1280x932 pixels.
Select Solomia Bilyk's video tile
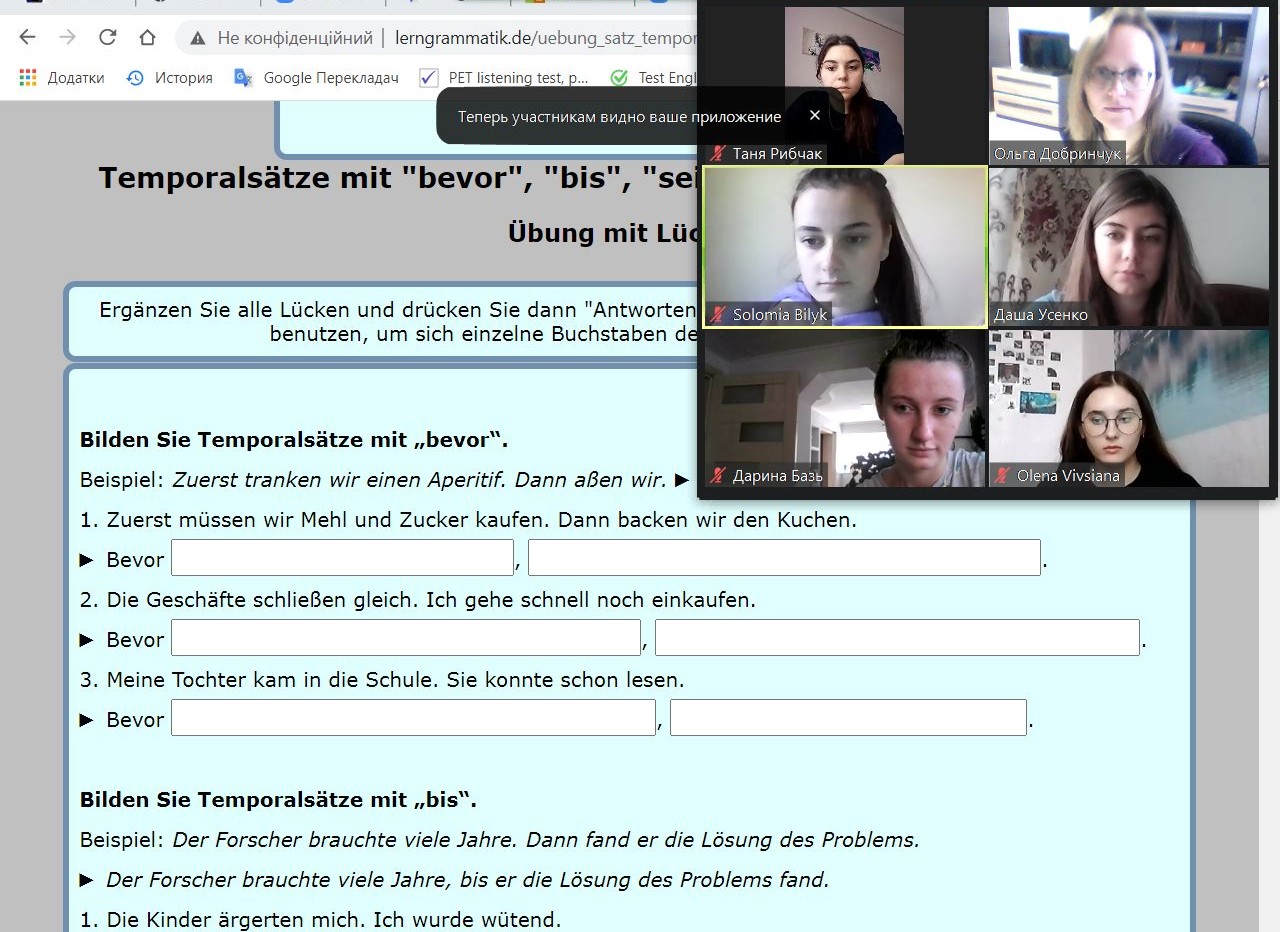pyautogui.click(x=845, y=247)
